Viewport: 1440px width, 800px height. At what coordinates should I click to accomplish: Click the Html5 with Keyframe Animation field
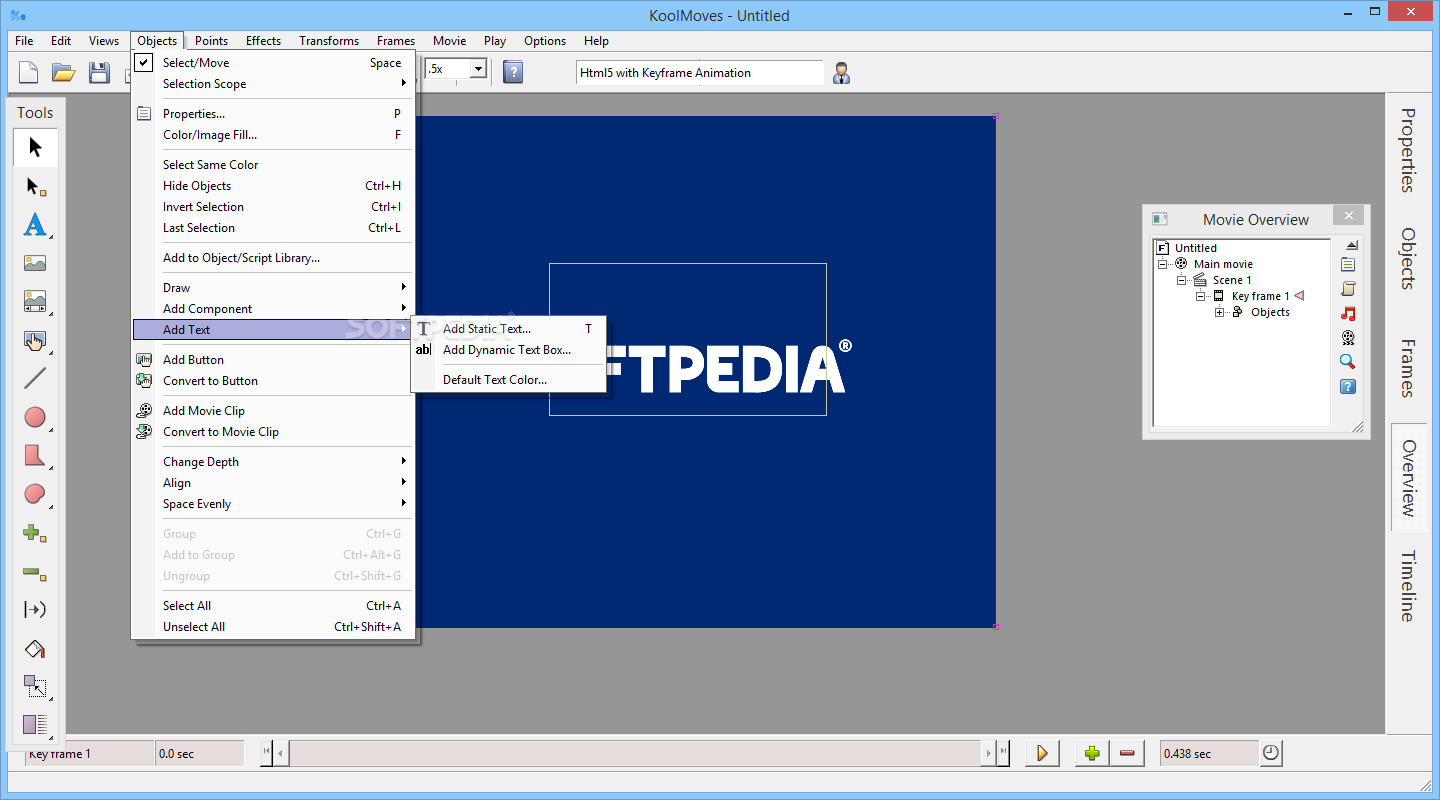699,73
